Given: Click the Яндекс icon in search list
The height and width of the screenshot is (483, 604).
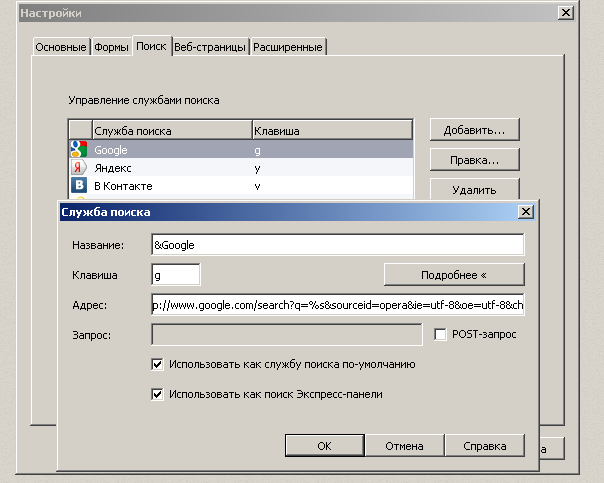Looking at the screenshot, I should [x=79, y=167].
